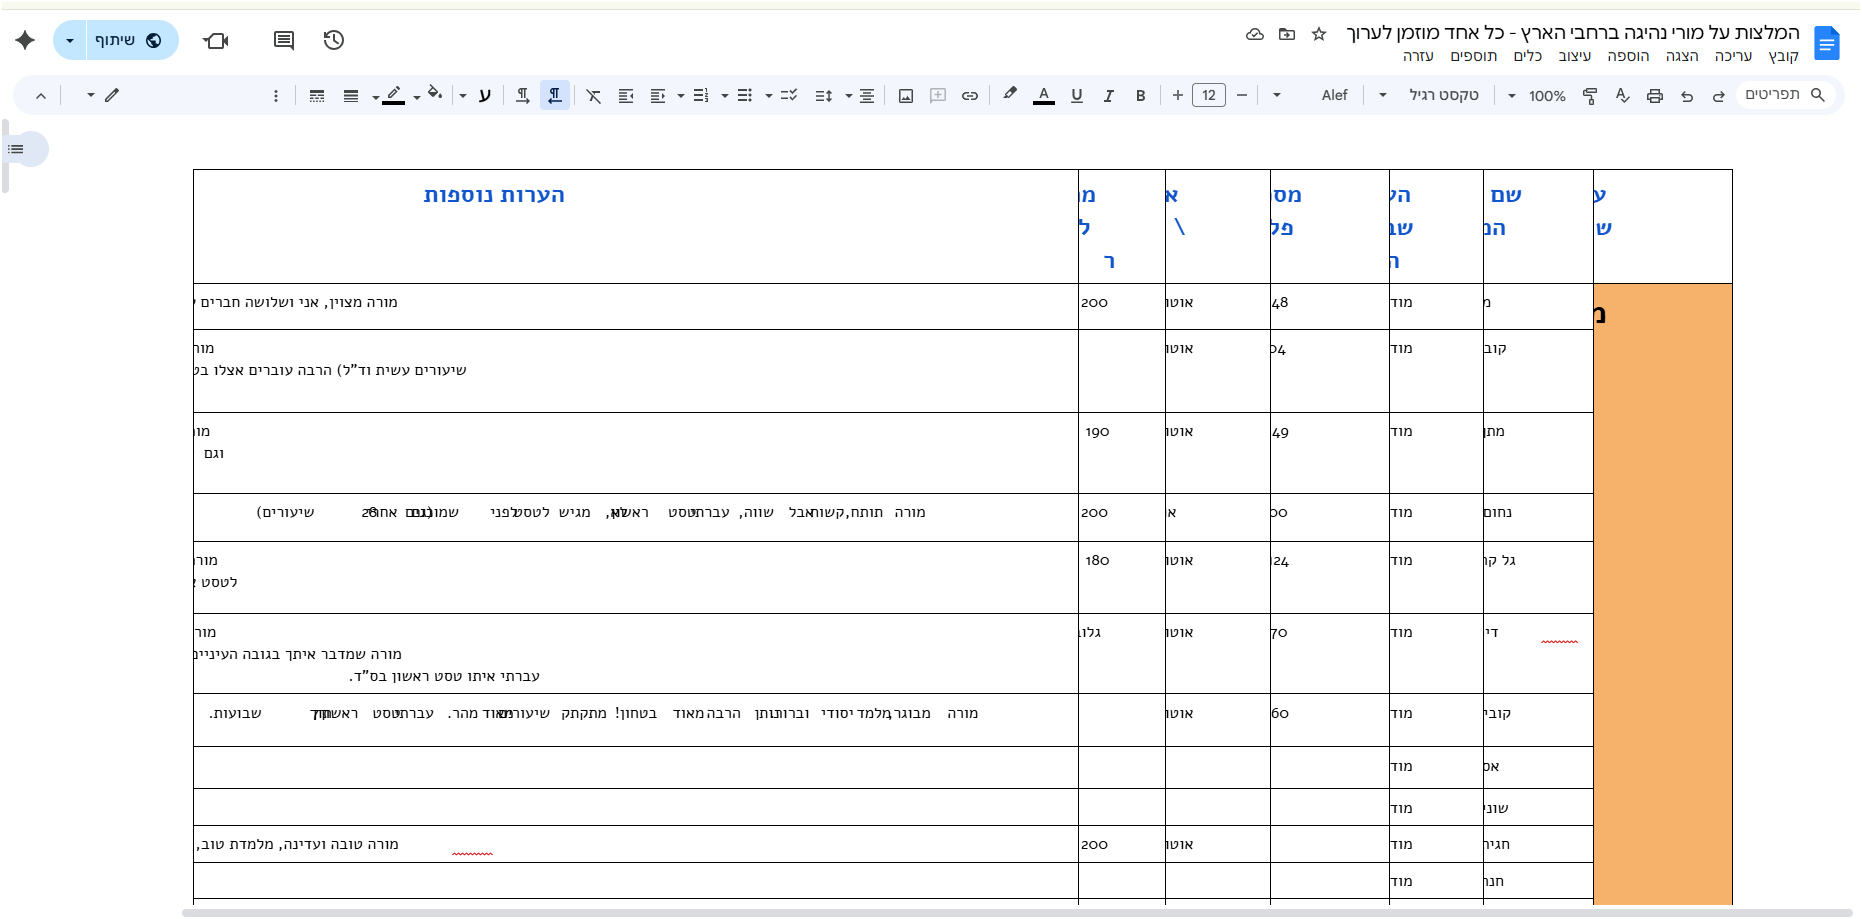Viewport: 1862px width, 919px height.
Task: Click the spelling and grammar check icon
Action: click(1622, 96)
